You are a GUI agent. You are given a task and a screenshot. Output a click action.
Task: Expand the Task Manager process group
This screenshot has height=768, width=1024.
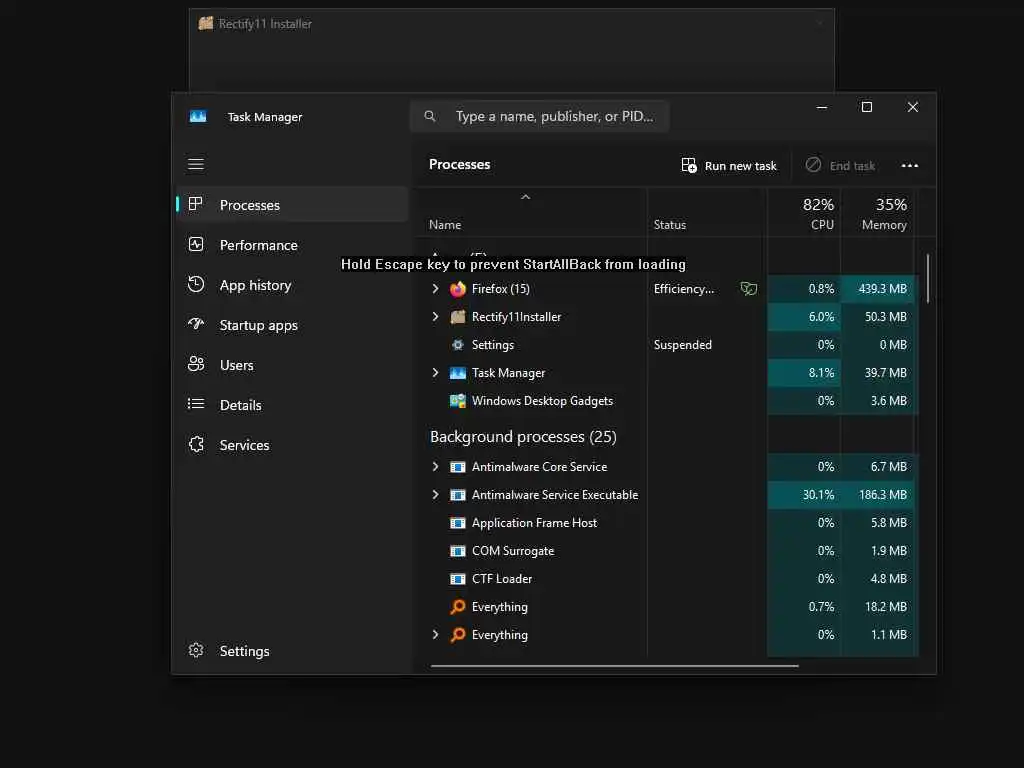pyautogui.click(x=436, y=373)
